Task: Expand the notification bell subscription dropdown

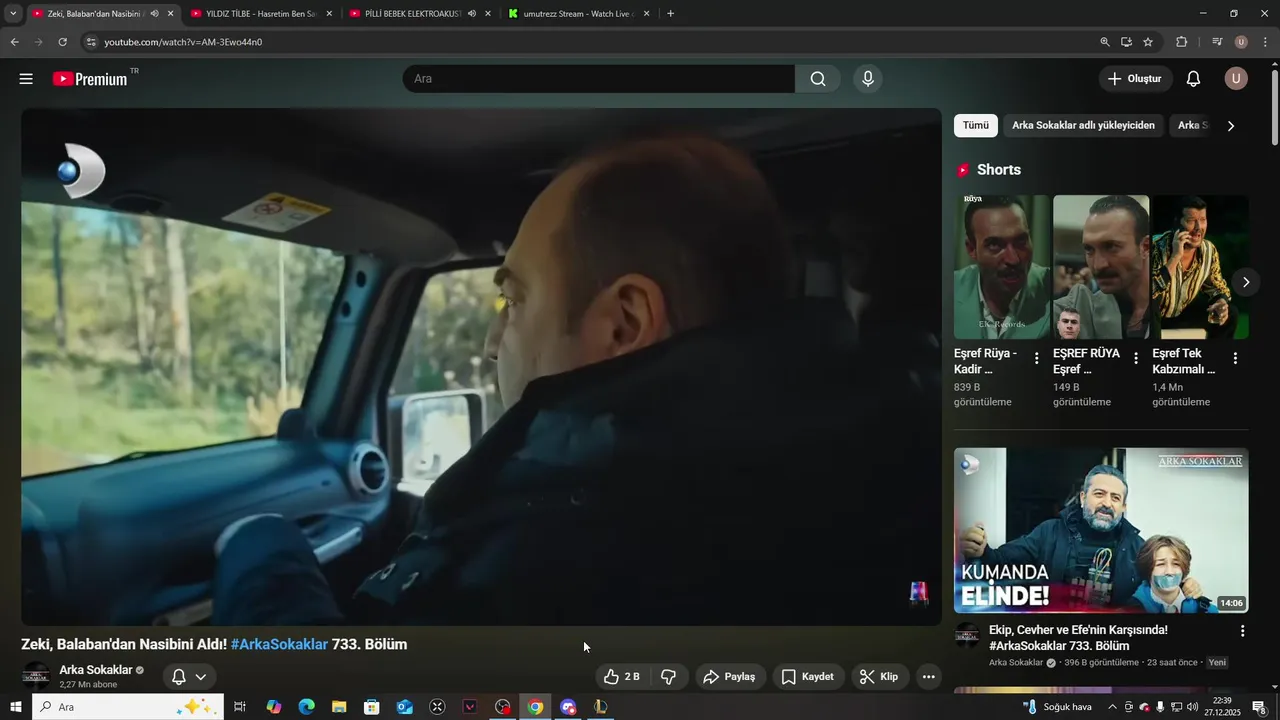Action: tap(189, 677)
